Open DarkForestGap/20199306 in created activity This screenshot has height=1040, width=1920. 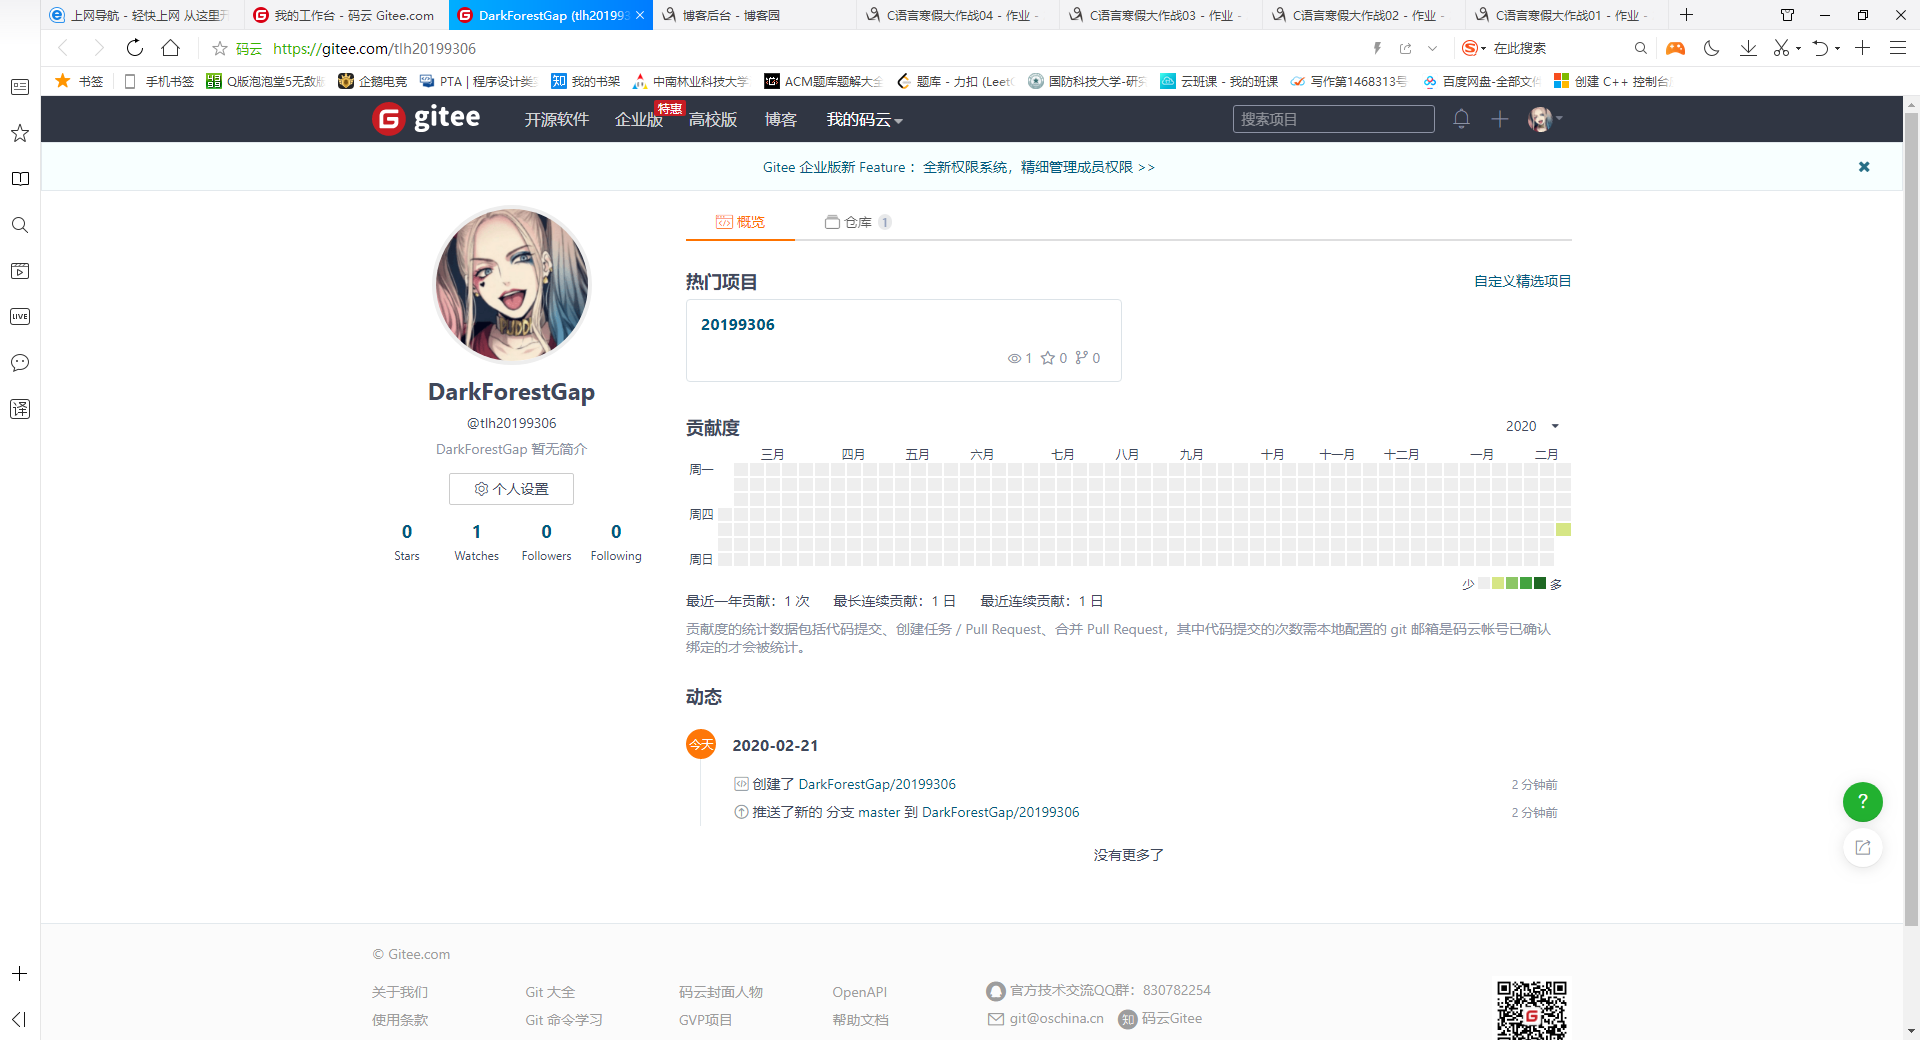877,784
